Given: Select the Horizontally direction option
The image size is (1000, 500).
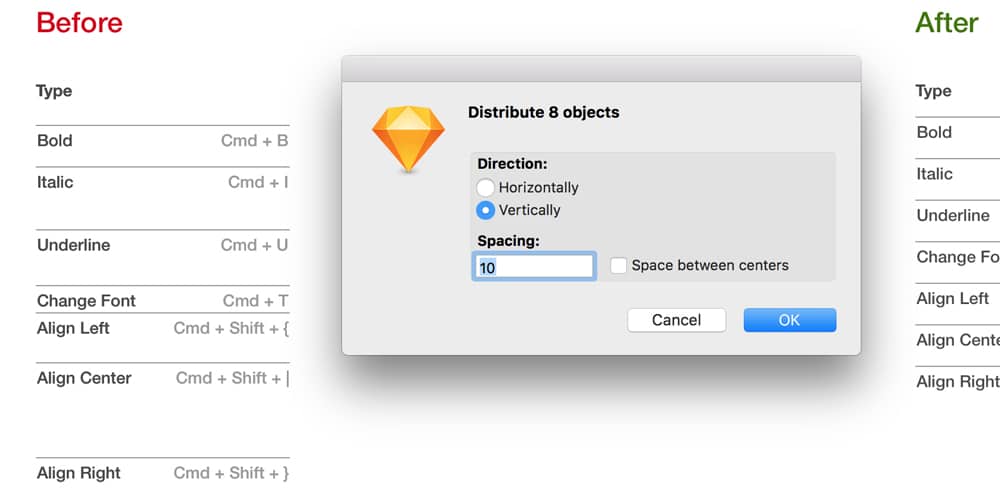Looking at the screenshot, I should coord(486,187).
